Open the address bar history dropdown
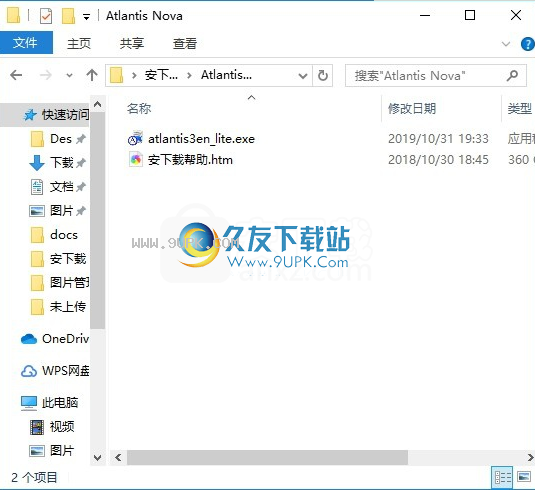 [x=303, y=76]
